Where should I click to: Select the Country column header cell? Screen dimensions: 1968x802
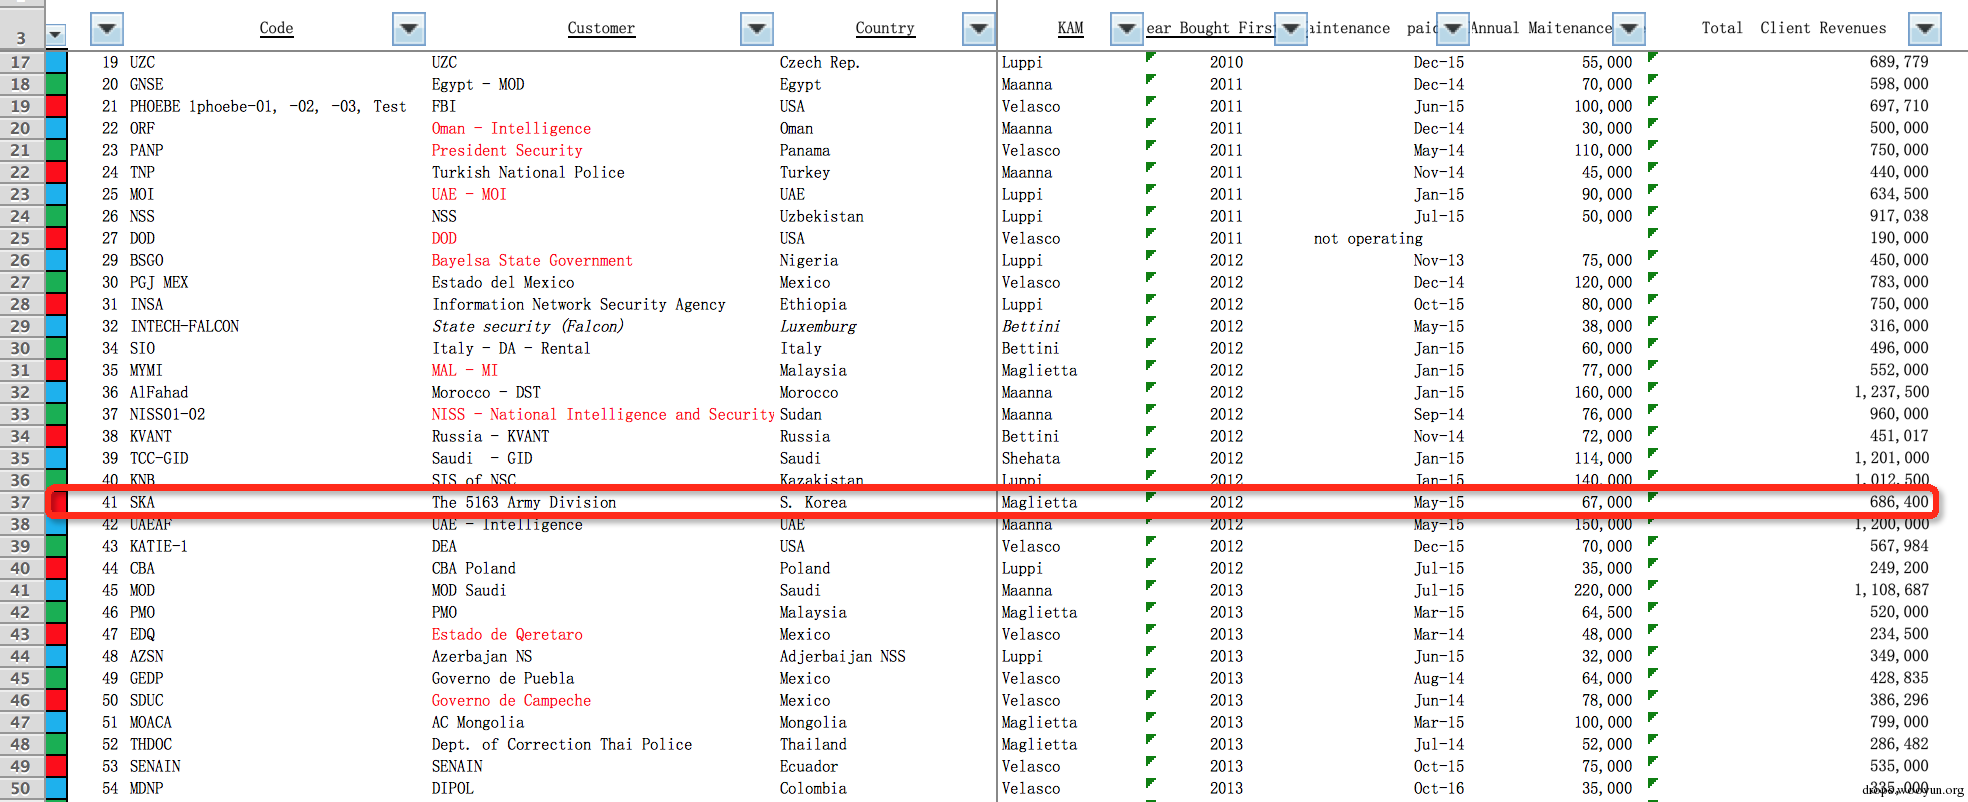click(885, 28)
